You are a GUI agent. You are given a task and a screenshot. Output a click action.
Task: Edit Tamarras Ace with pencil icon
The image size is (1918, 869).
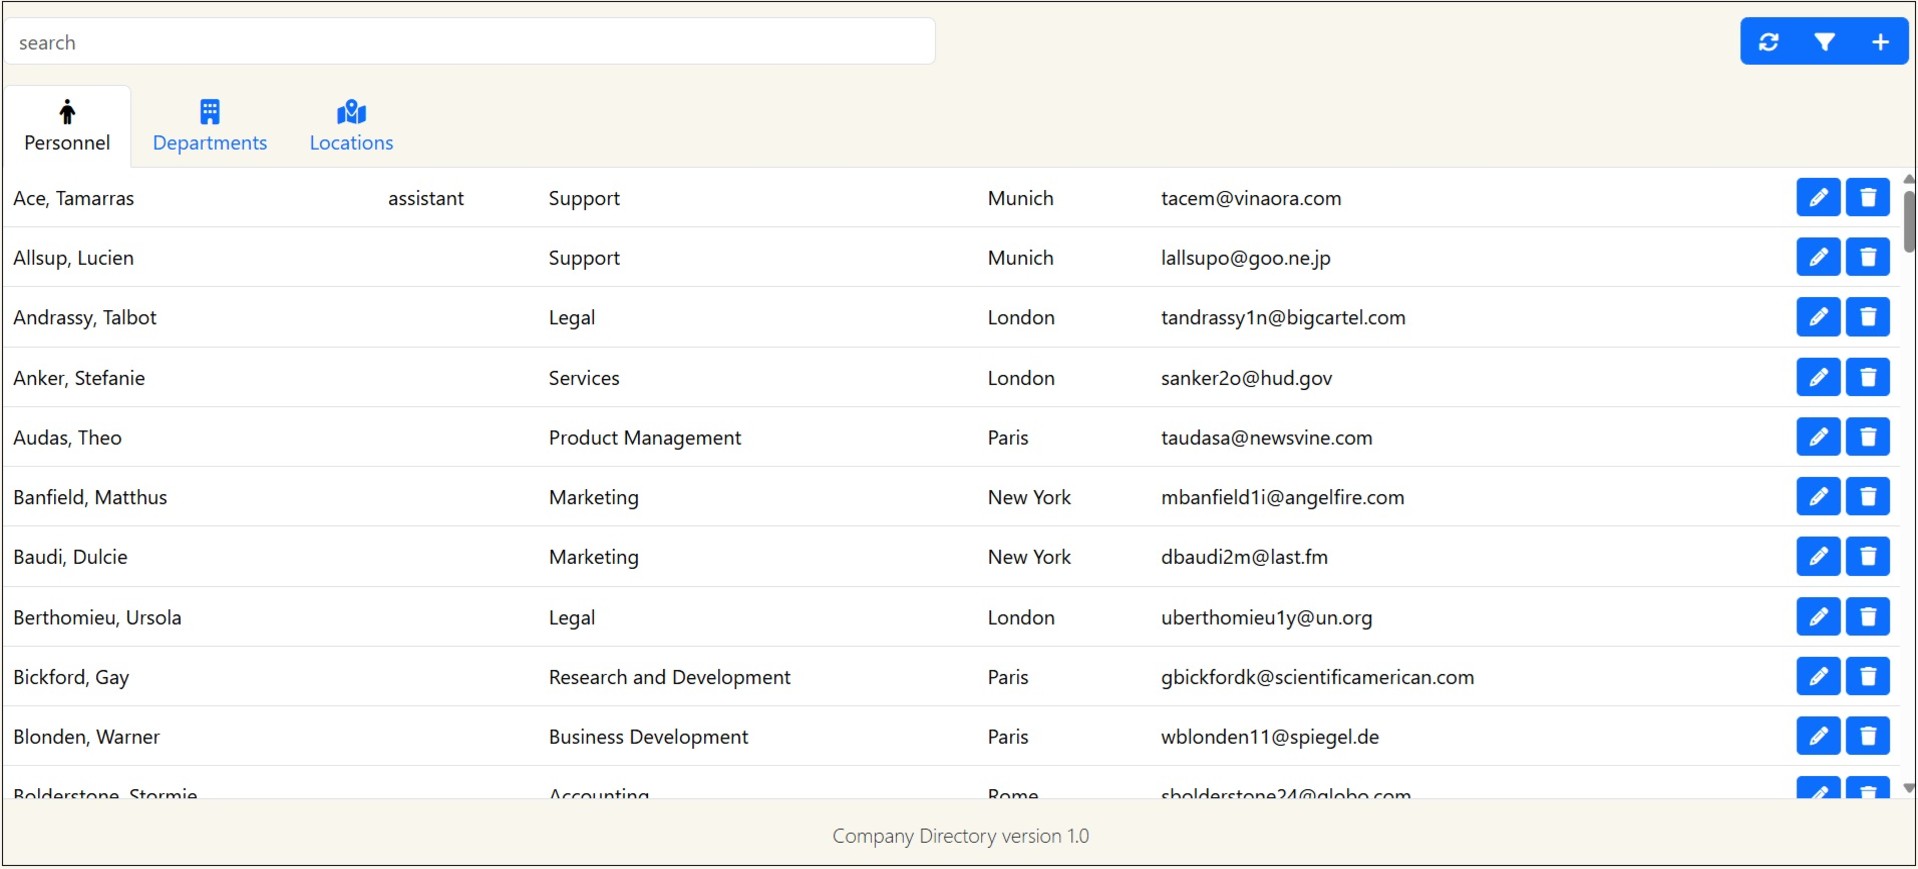tap(1818, 197)
